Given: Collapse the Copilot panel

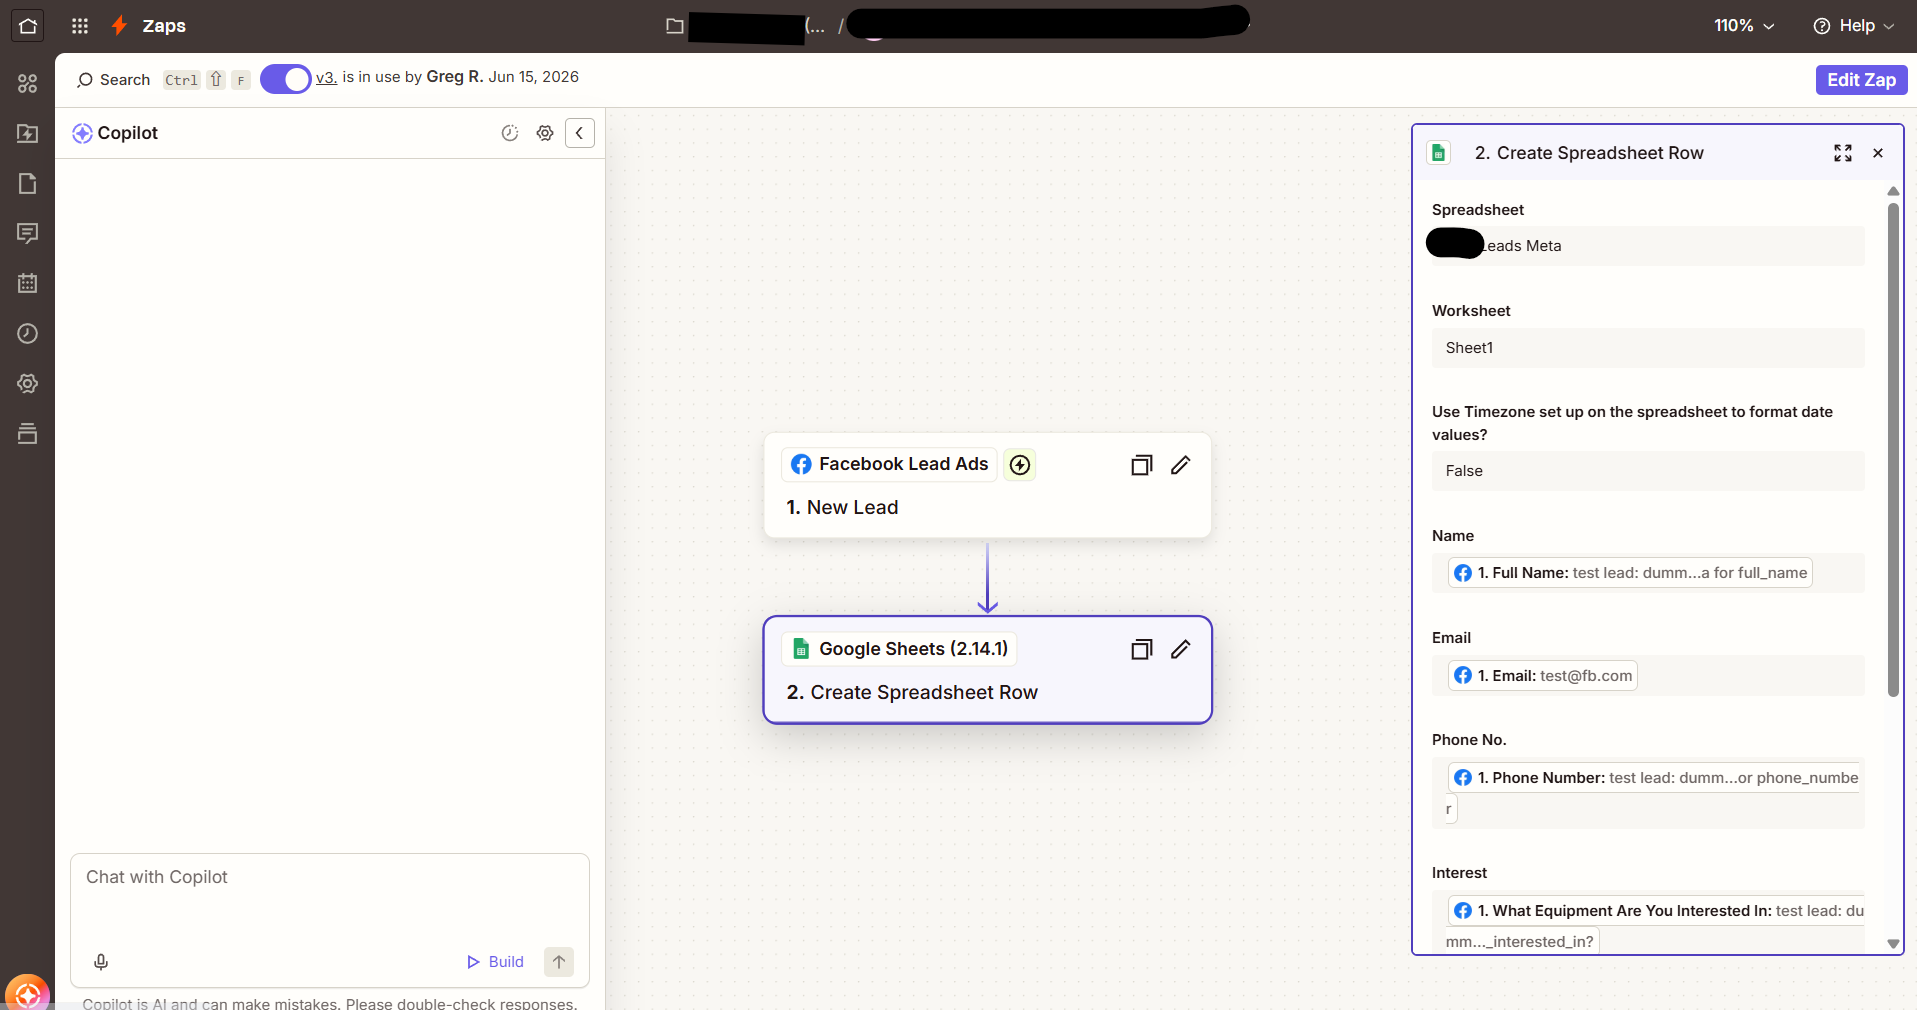Looking at the screenshot, I should (580, 133).
